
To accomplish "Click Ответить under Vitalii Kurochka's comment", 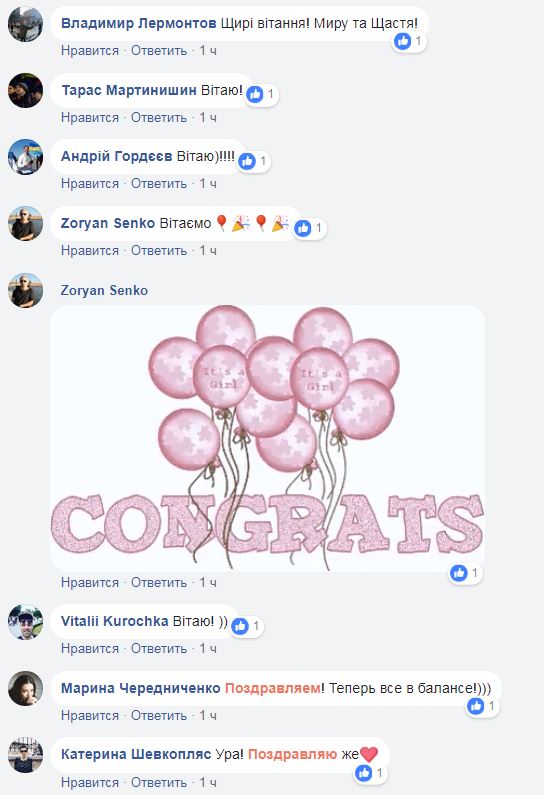I will click(159, 648).
